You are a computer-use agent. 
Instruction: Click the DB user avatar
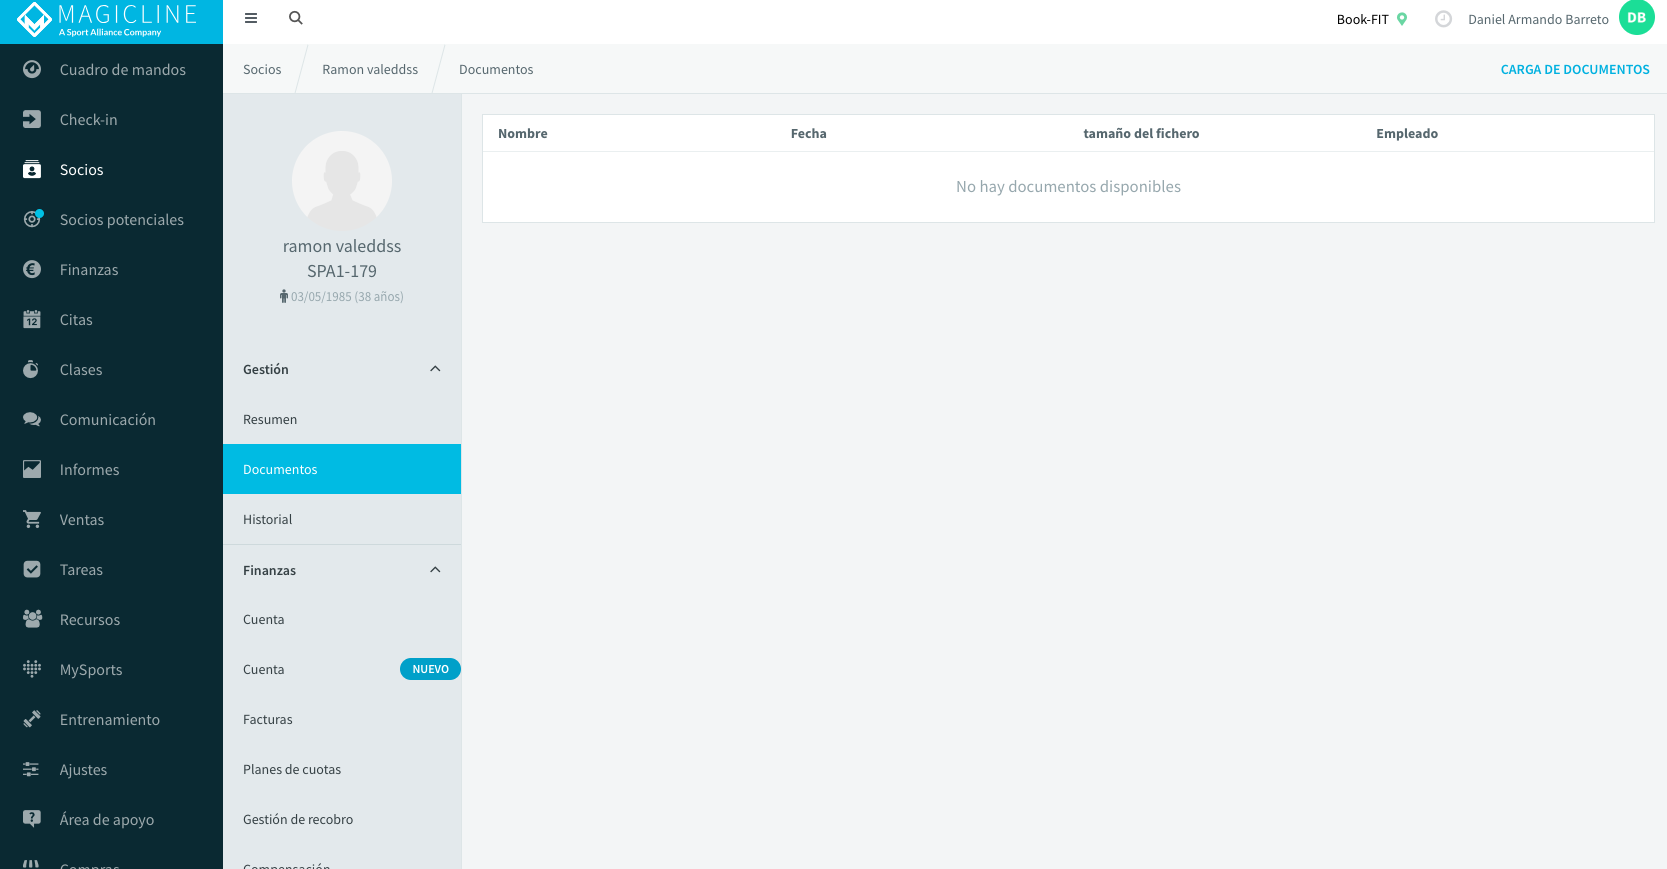click(x=1636, y=18)
